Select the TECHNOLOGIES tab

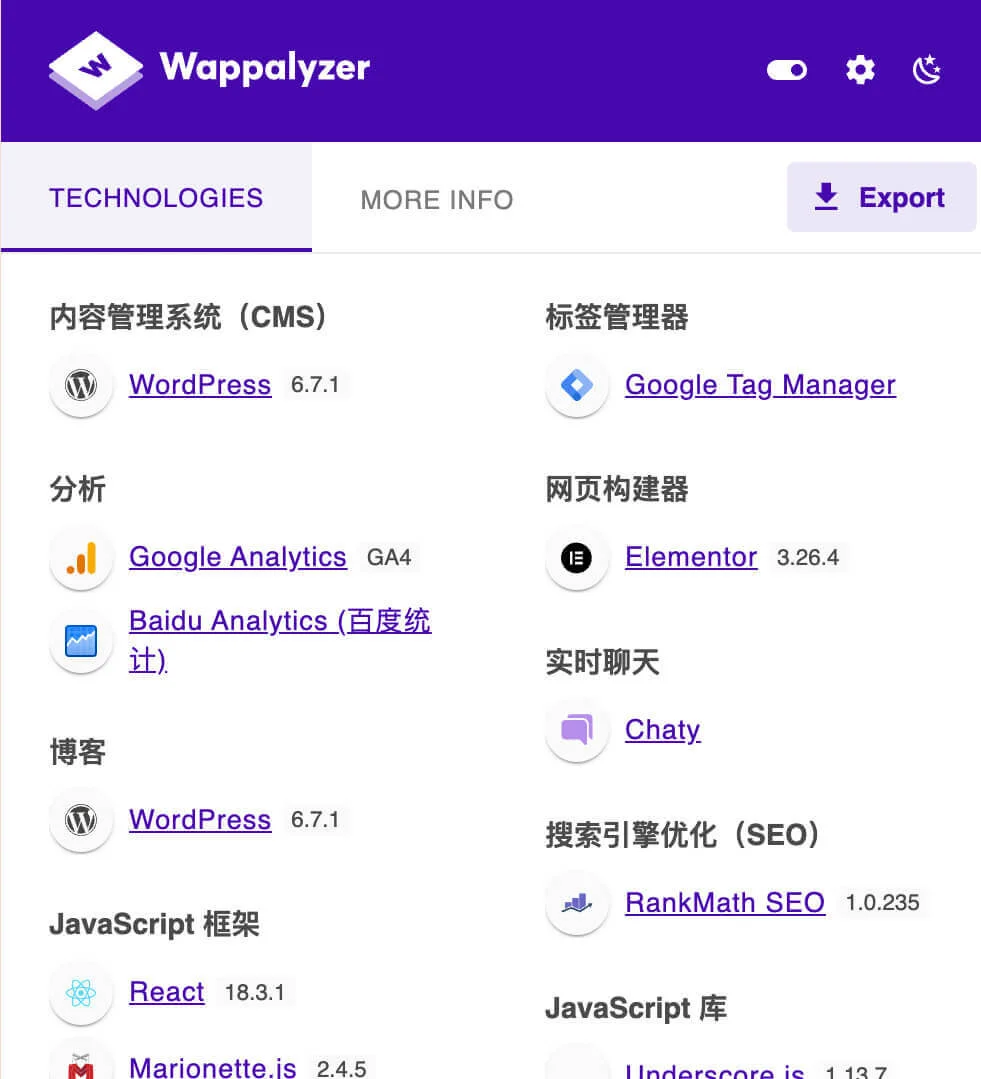156,198
